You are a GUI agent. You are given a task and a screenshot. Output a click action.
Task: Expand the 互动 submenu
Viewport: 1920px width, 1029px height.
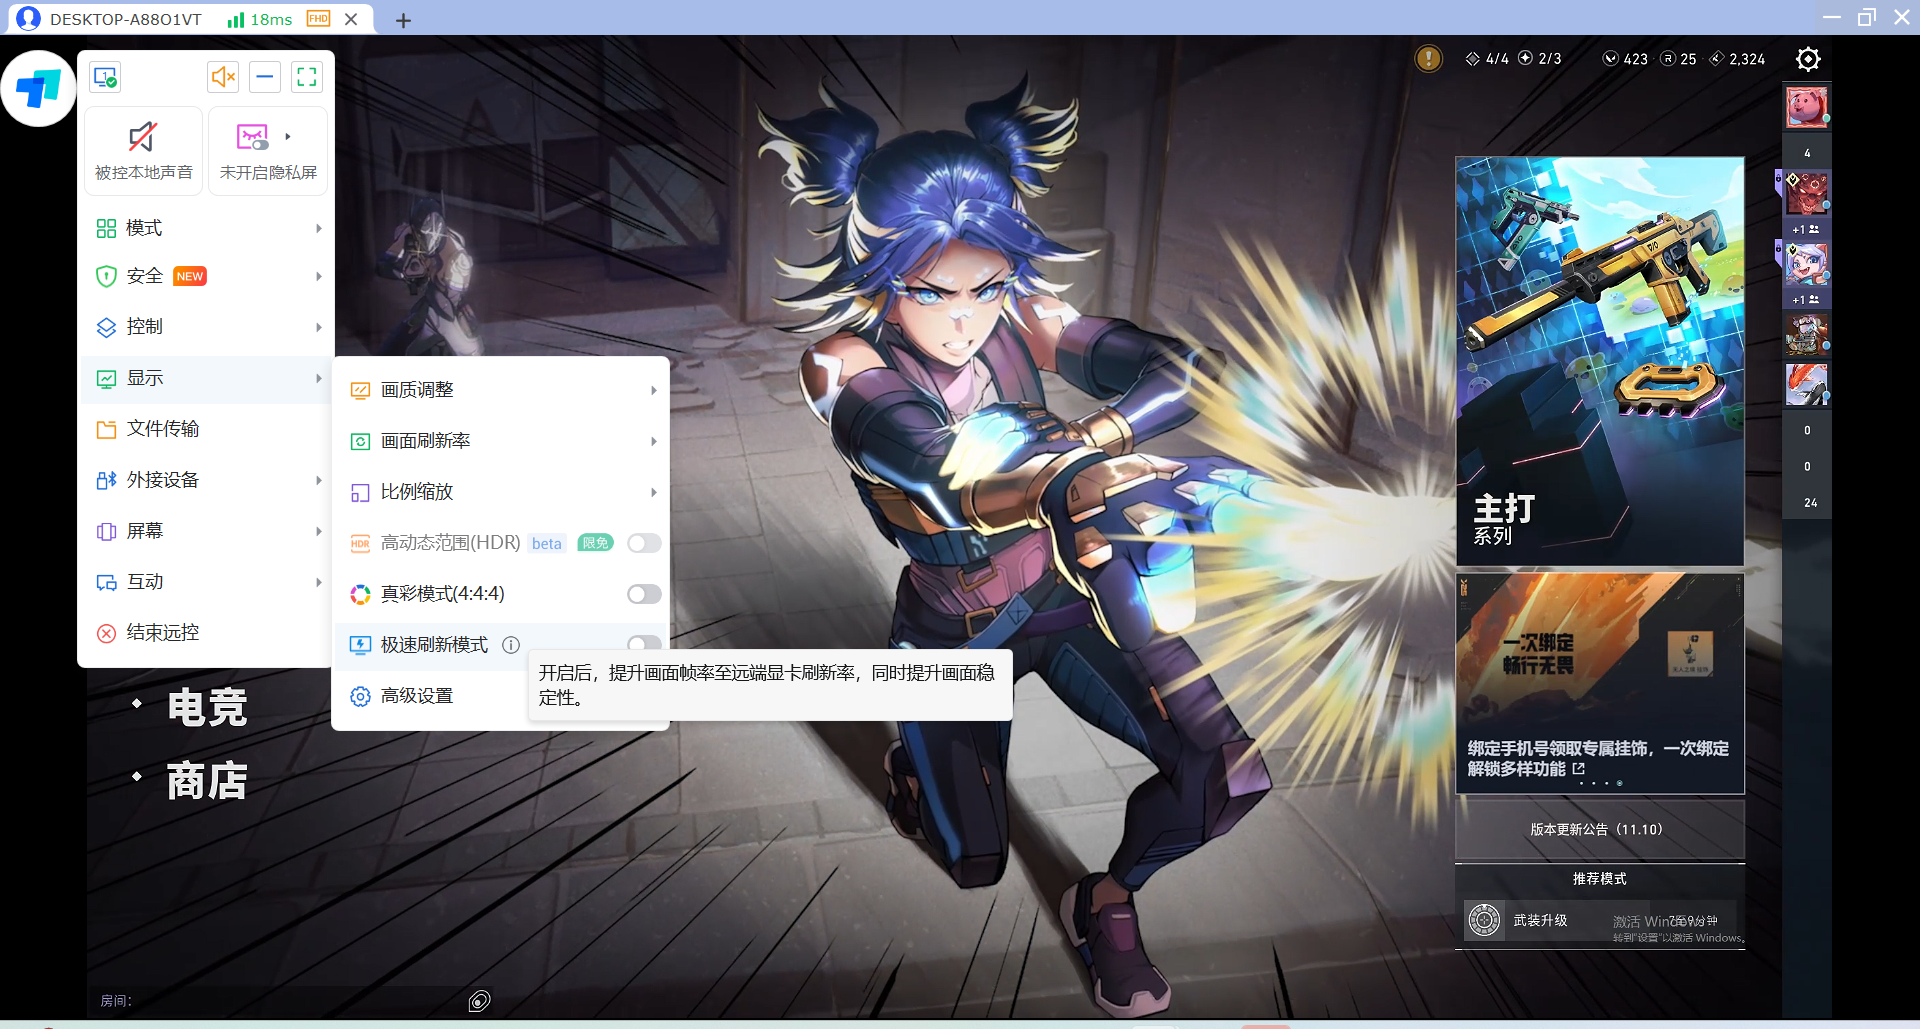point(208,582)
